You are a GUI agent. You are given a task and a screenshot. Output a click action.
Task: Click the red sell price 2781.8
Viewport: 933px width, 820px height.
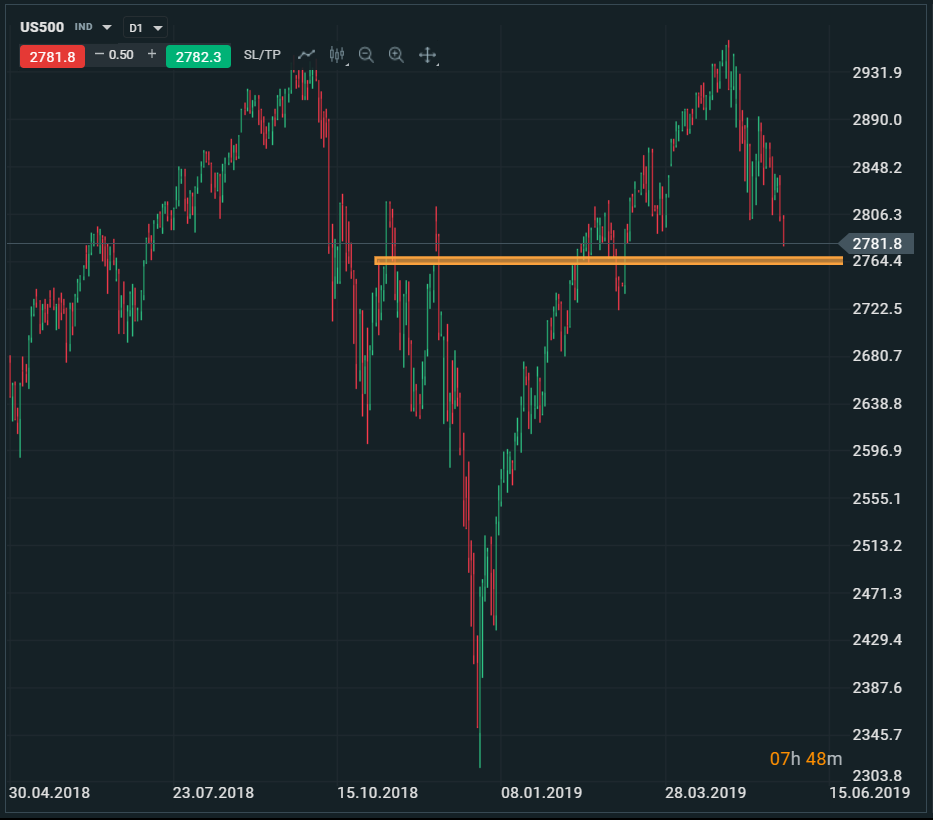click(x=52, y=56)
